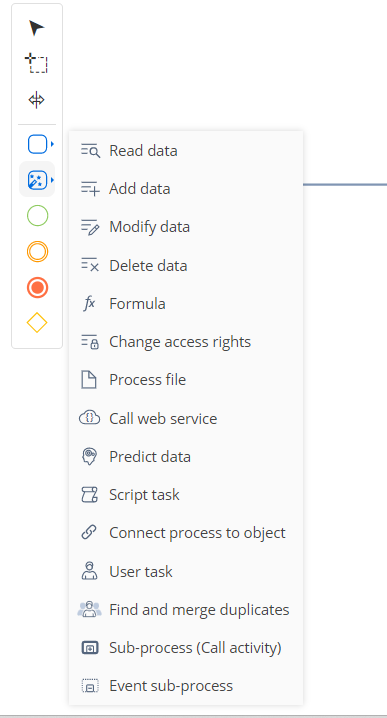Activate the marquee selection tool
The width and height of the screenshot is (387, 718).
pyautogui.click(x=37, y=63)
